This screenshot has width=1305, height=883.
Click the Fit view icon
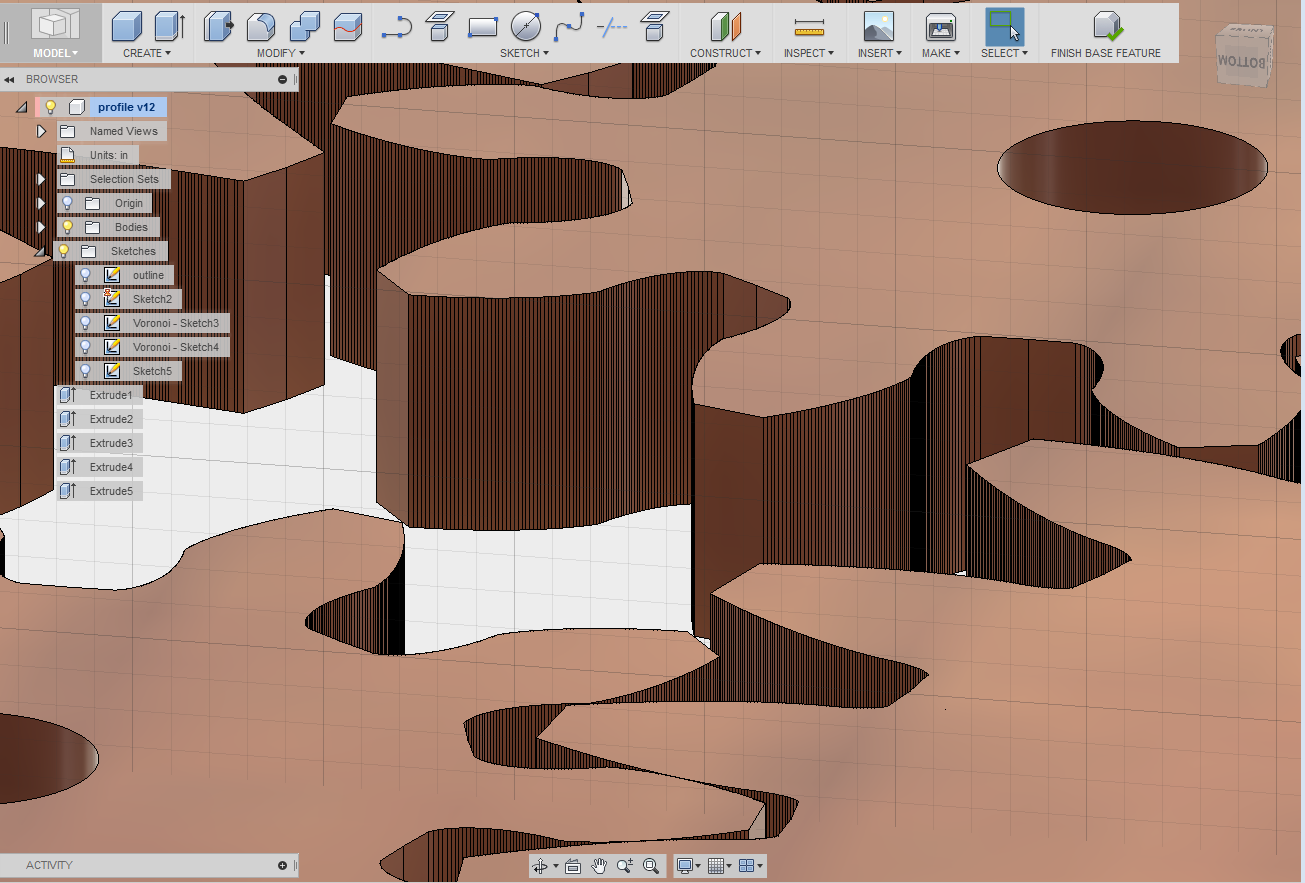(x=650, y=866)
